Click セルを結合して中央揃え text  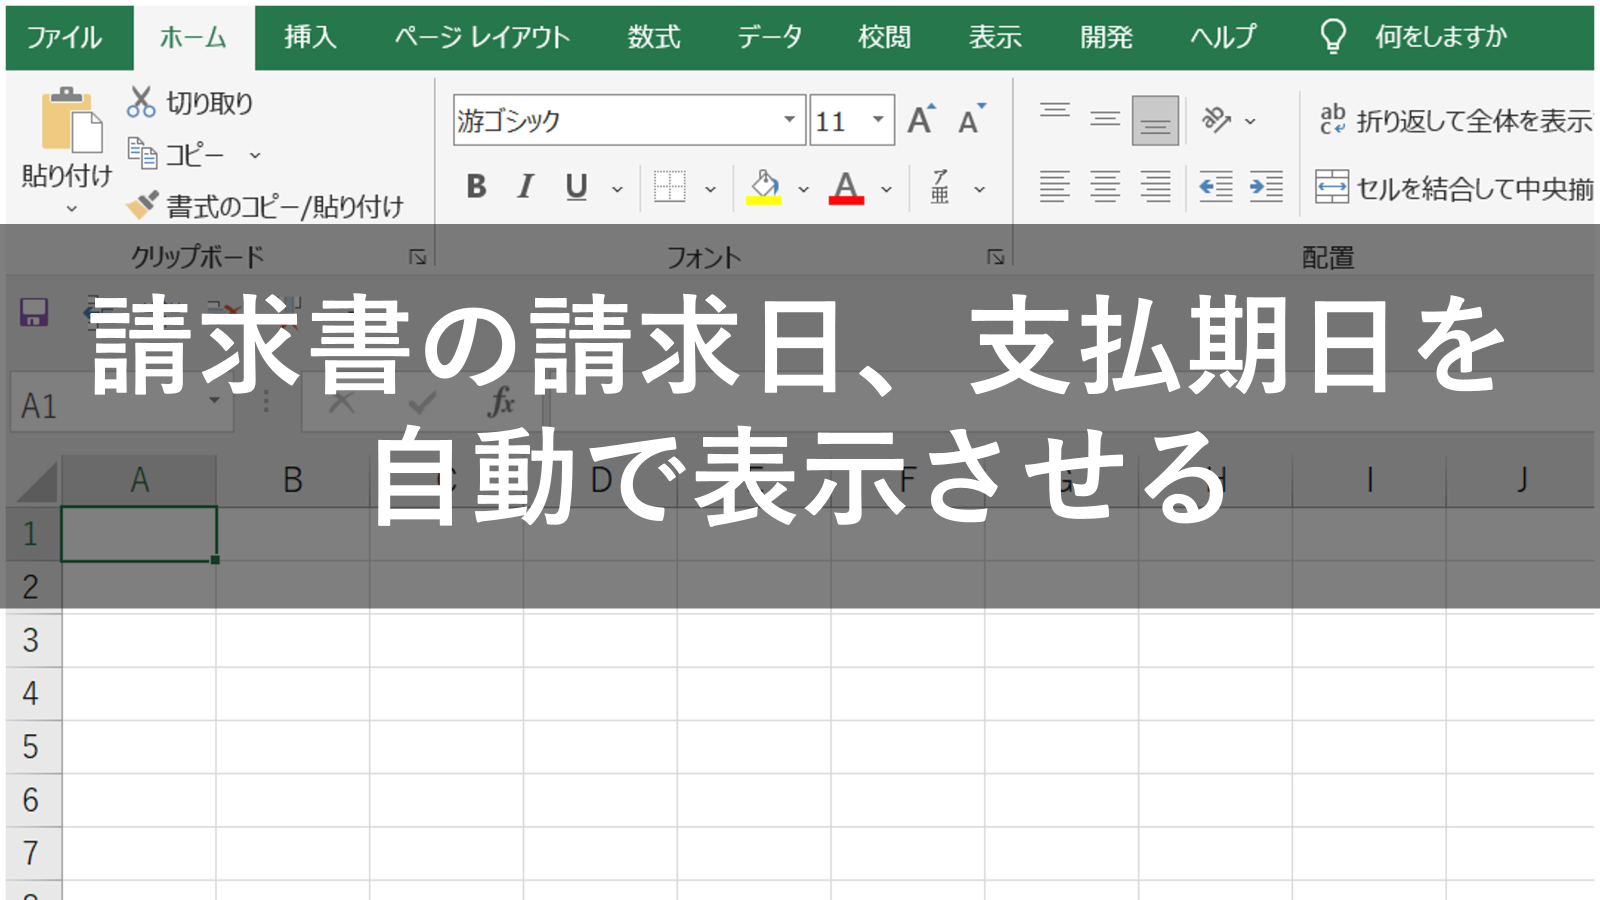coord(1475,188)
